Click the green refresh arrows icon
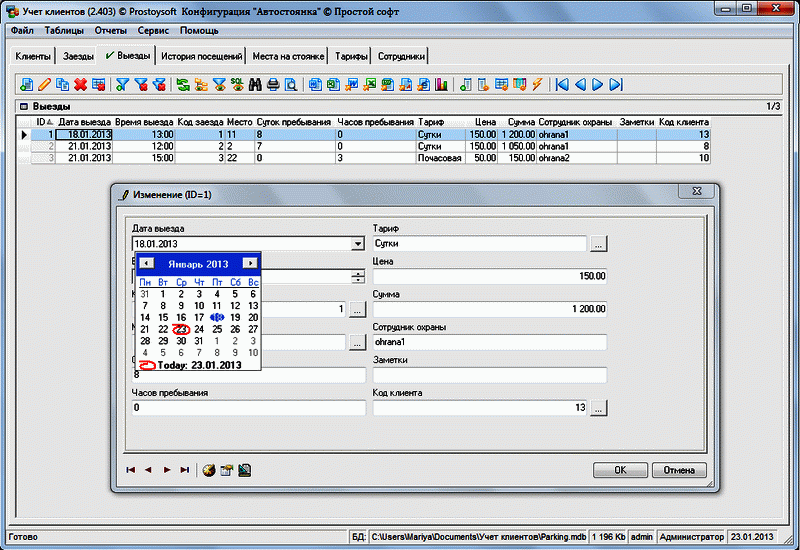 (x=183, y=85)
